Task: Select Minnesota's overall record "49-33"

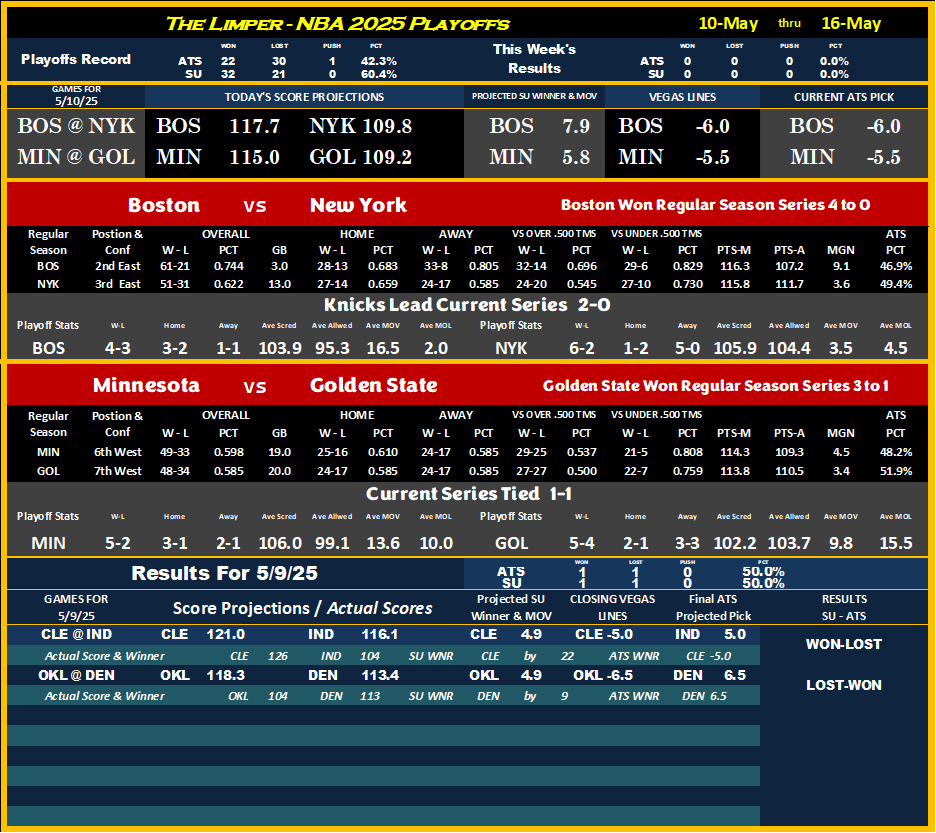Action: click(x=175, y=452)
